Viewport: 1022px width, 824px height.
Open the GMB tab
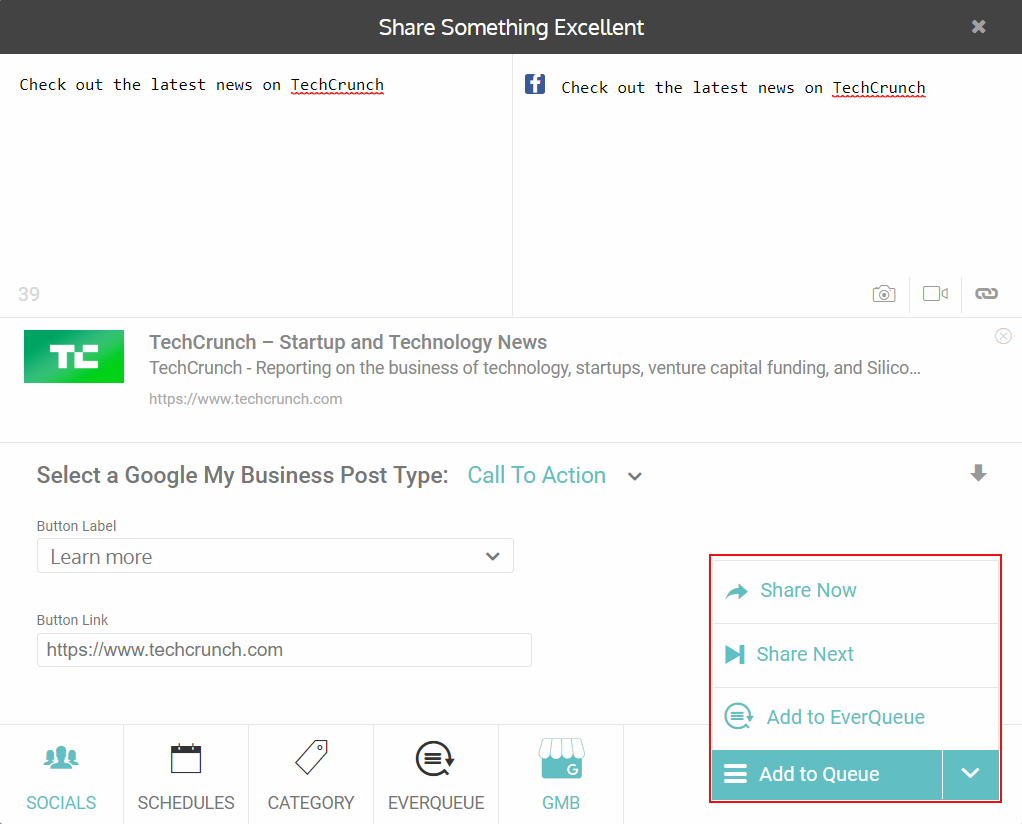point(561,775)
